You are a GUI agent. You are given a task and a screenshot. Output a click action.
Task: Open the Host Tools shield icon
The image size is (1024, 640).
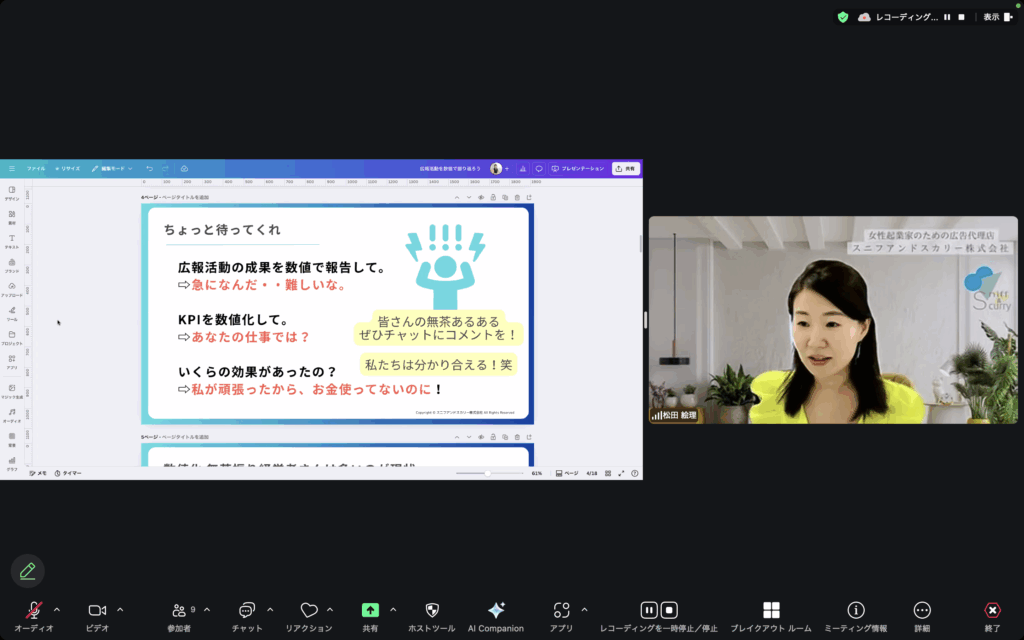coord(432,610)
